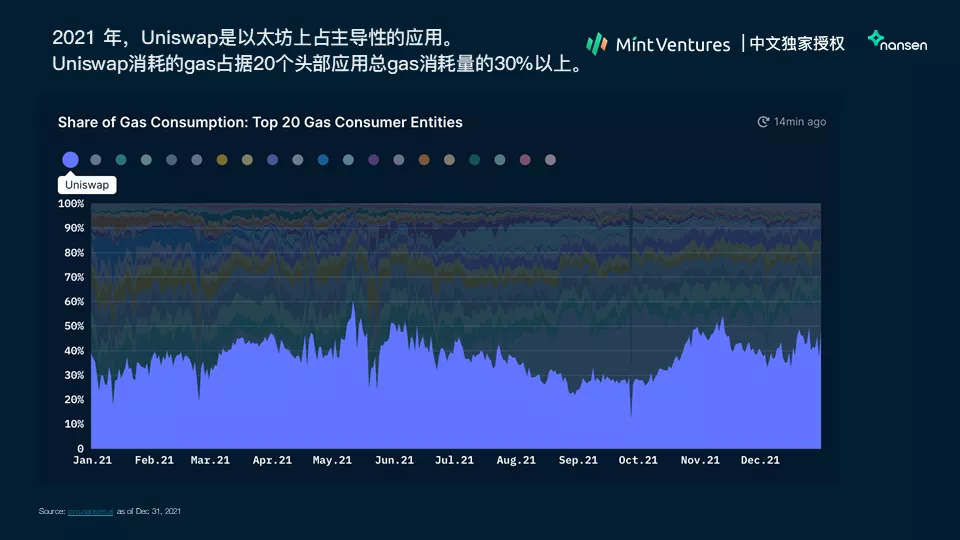Click the Nansen logo icon

pos(876,39)
